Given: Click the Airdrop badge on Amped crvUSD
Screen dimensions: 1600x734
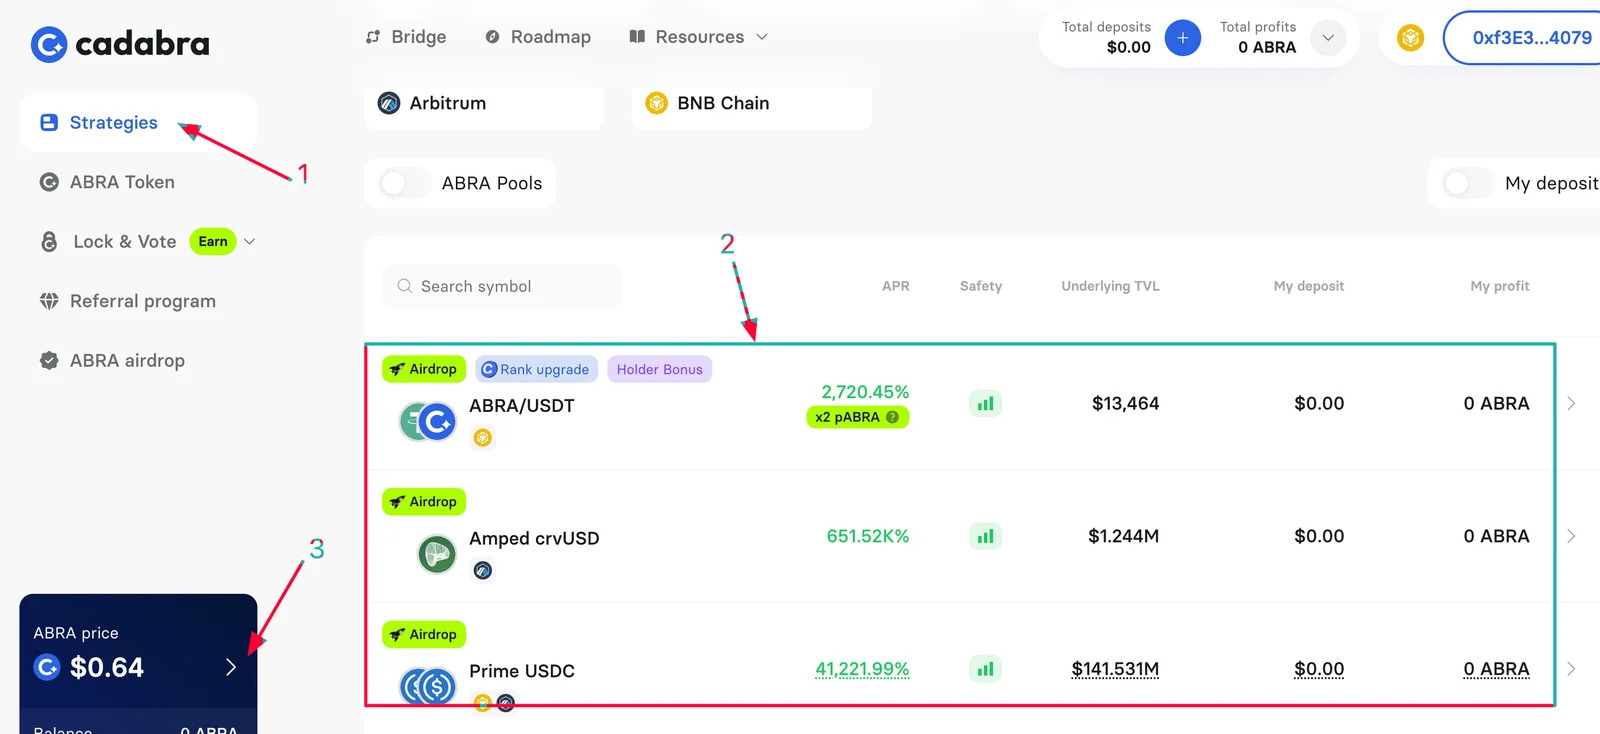Looking at the screenshot, I should pyautogui.click(x=424, y=502).
